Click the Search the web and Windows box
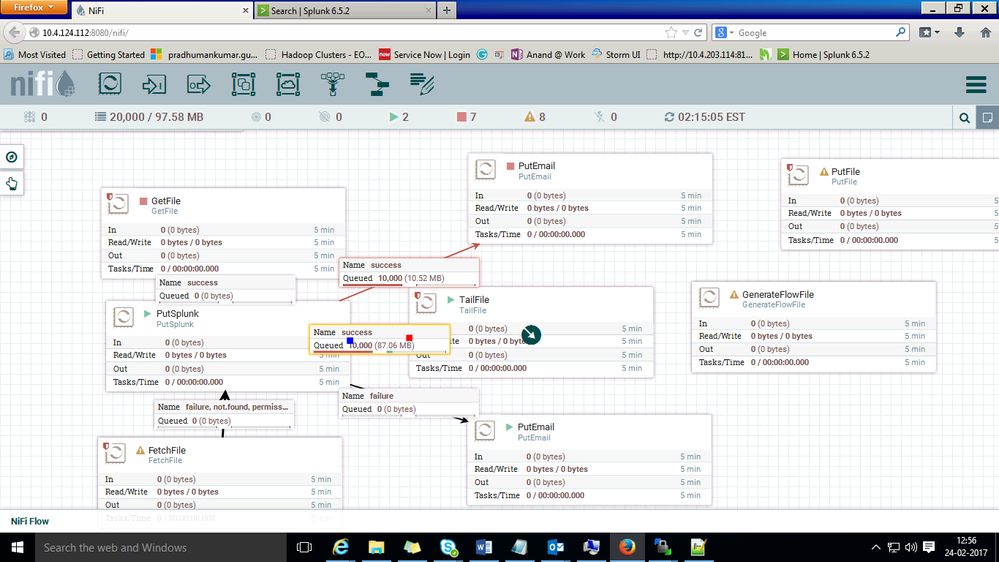Viewport: 999px width, 562px height. (x=161, y=547)
